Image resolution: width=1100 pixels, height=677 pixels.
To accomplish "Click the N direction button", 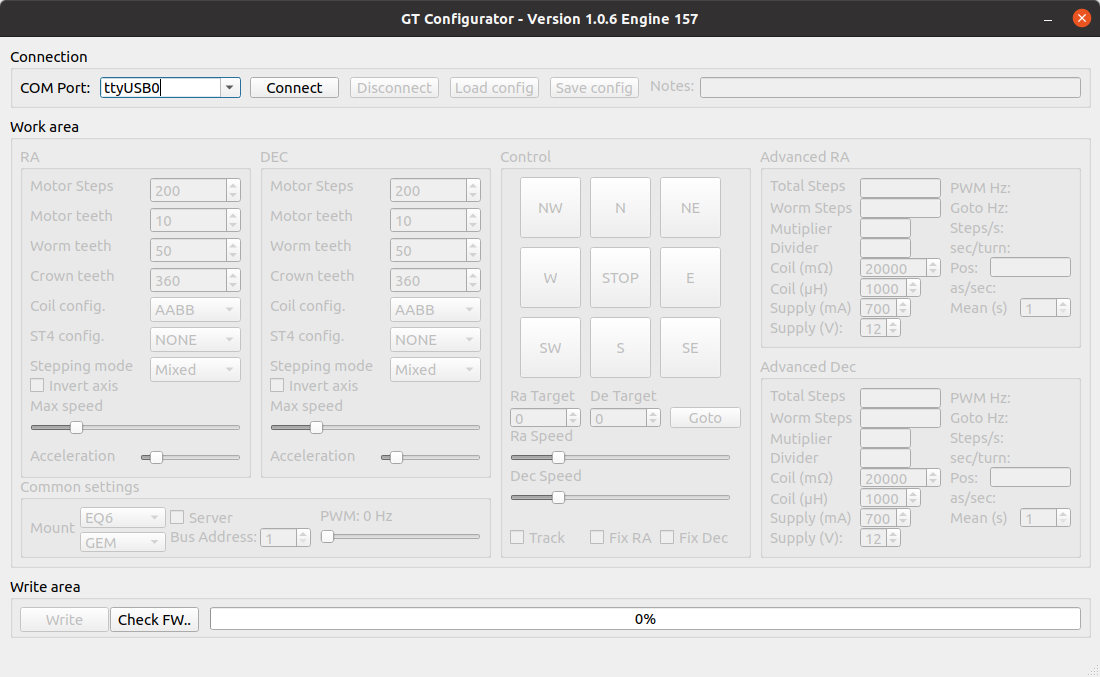I will point(620,208).
